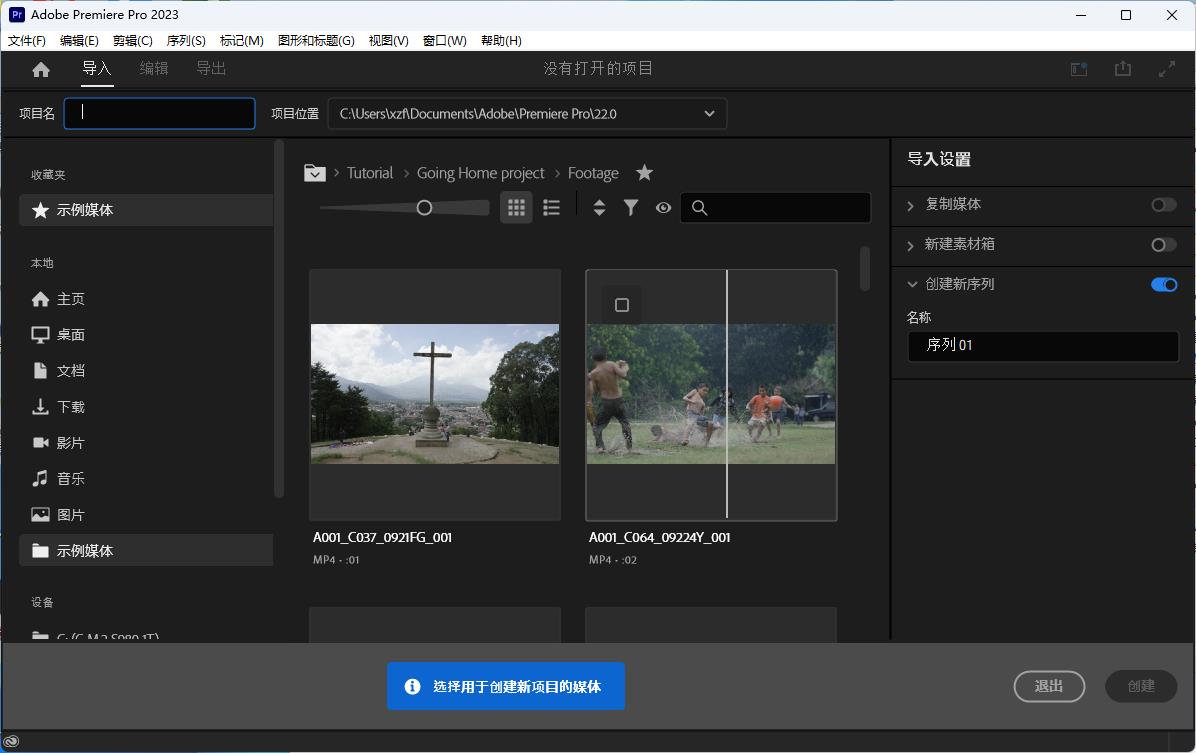Click the quick export share icon
Image resolution: width=1196 pixels, height=753 pixels.
coord(1123,69)
